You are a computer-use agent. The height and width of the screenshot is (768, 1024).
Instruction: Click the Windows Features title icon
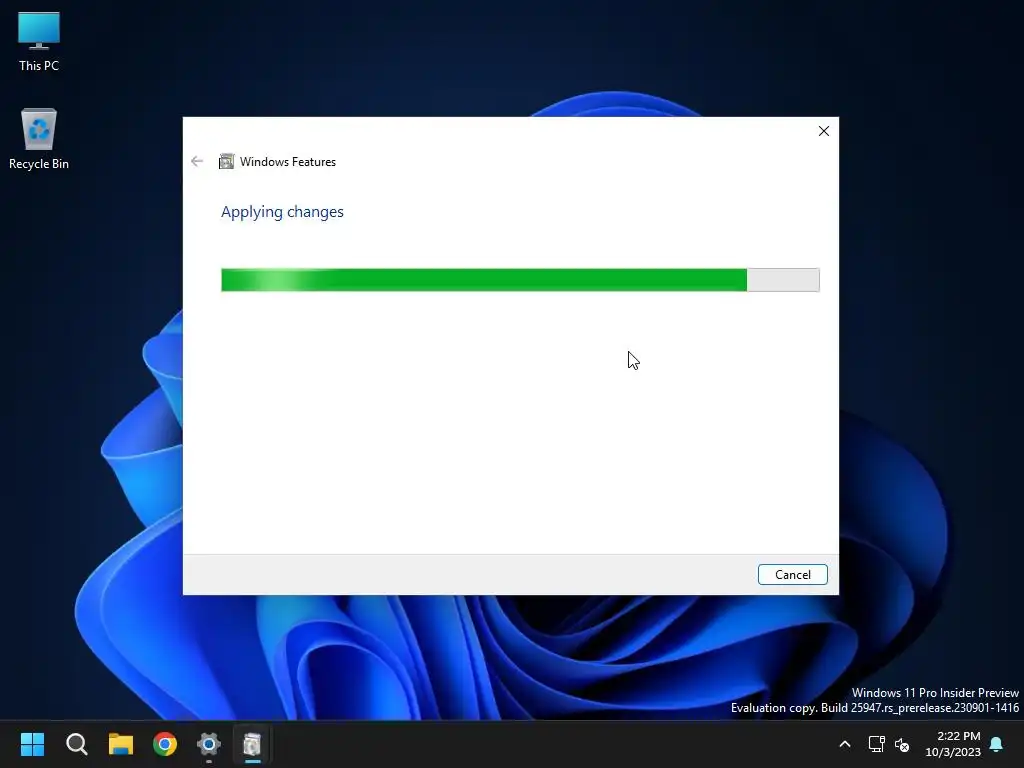(x=226, y=161)
